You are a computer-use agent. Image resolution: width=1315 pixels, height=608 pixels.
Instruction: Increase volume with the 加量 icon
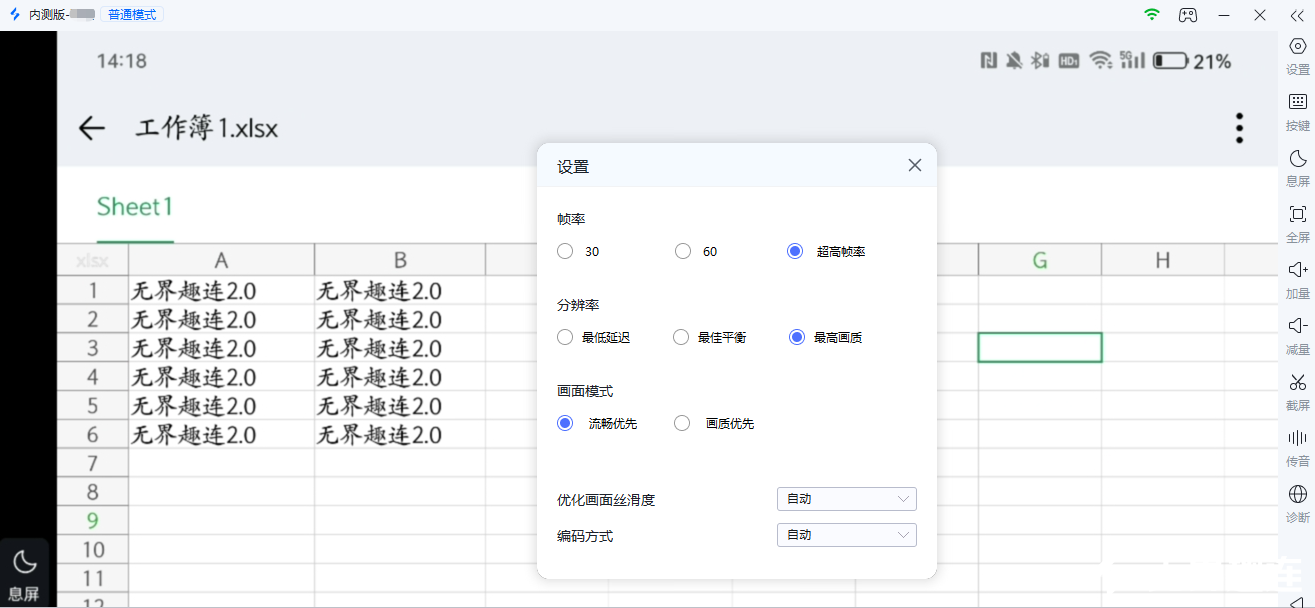(1297, 270)
